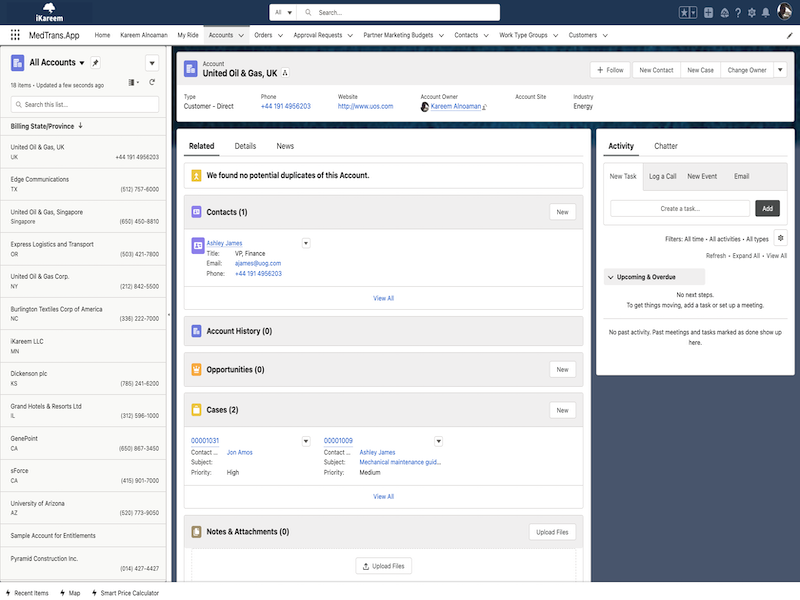Open activity filter settings gear
Viewport: 800px width, 600px height.
click(781, 238)
